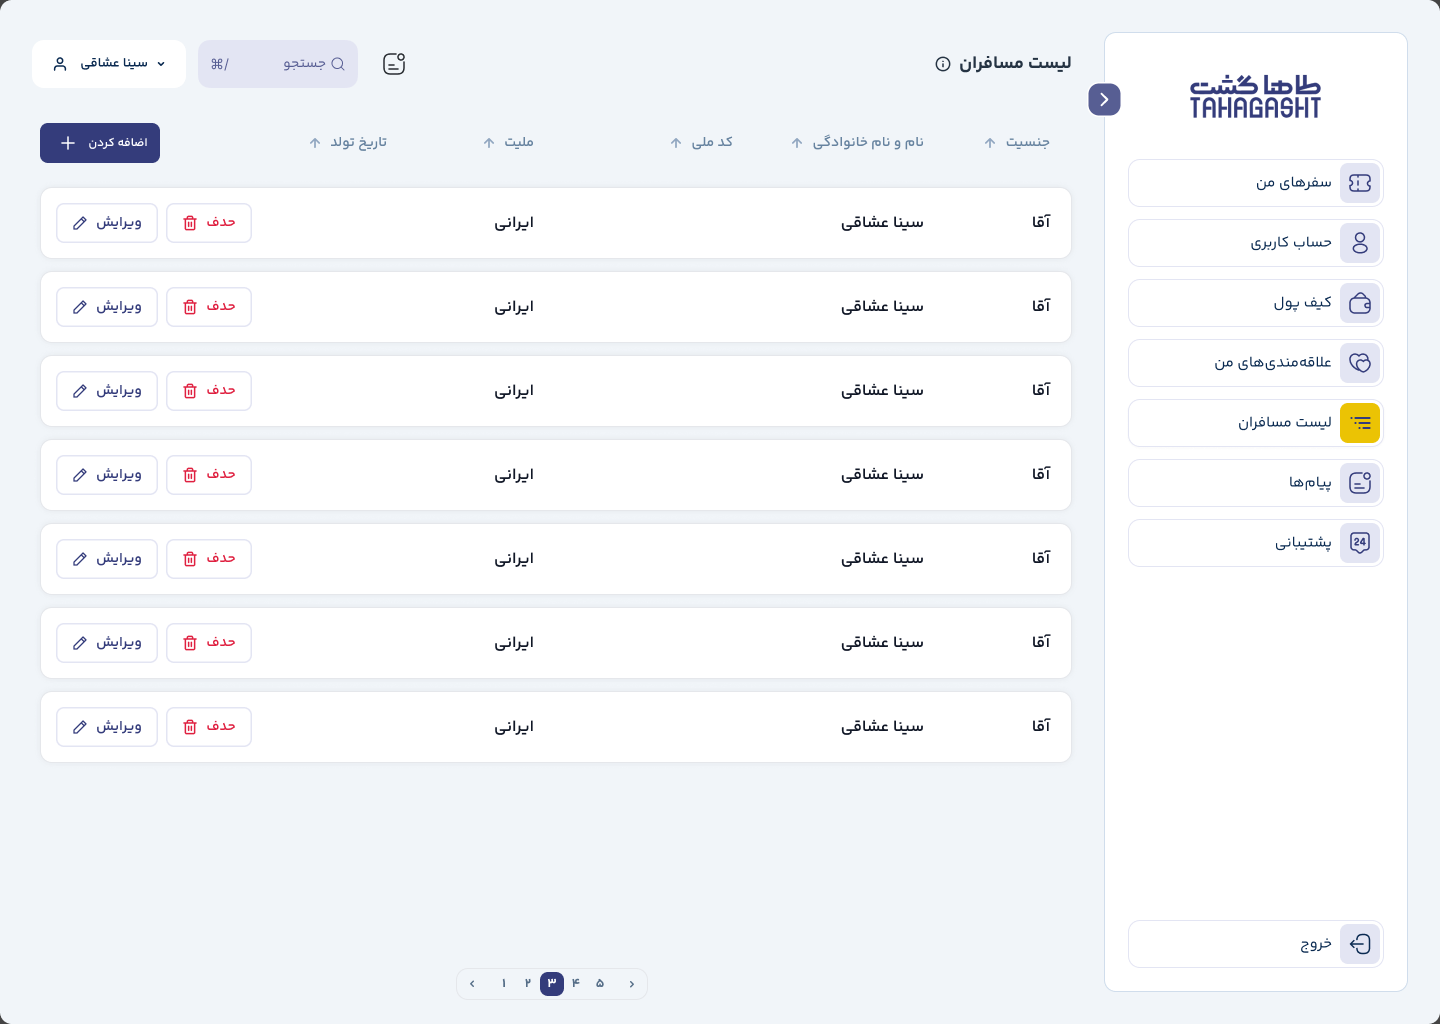
Task: Sort by جنسیت (Gender) column
Action: tap(1017, 142)
